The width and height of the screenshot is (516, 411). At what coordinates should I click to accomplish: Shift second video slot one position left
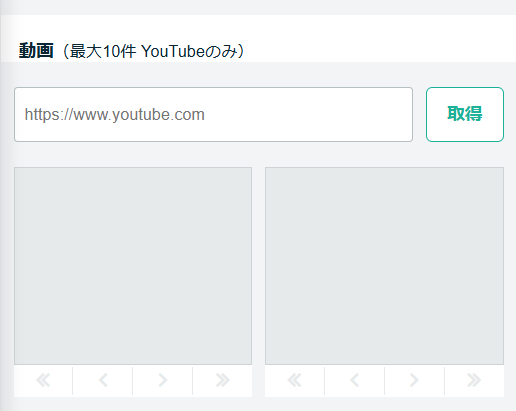(355, 380)
